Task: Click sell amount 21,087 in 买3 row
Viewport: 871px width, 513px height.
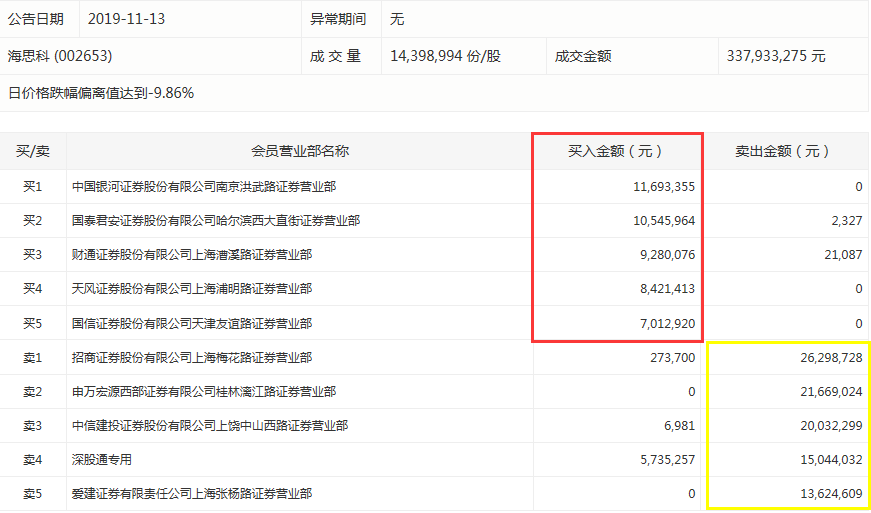Action: [x=845, y=255]
